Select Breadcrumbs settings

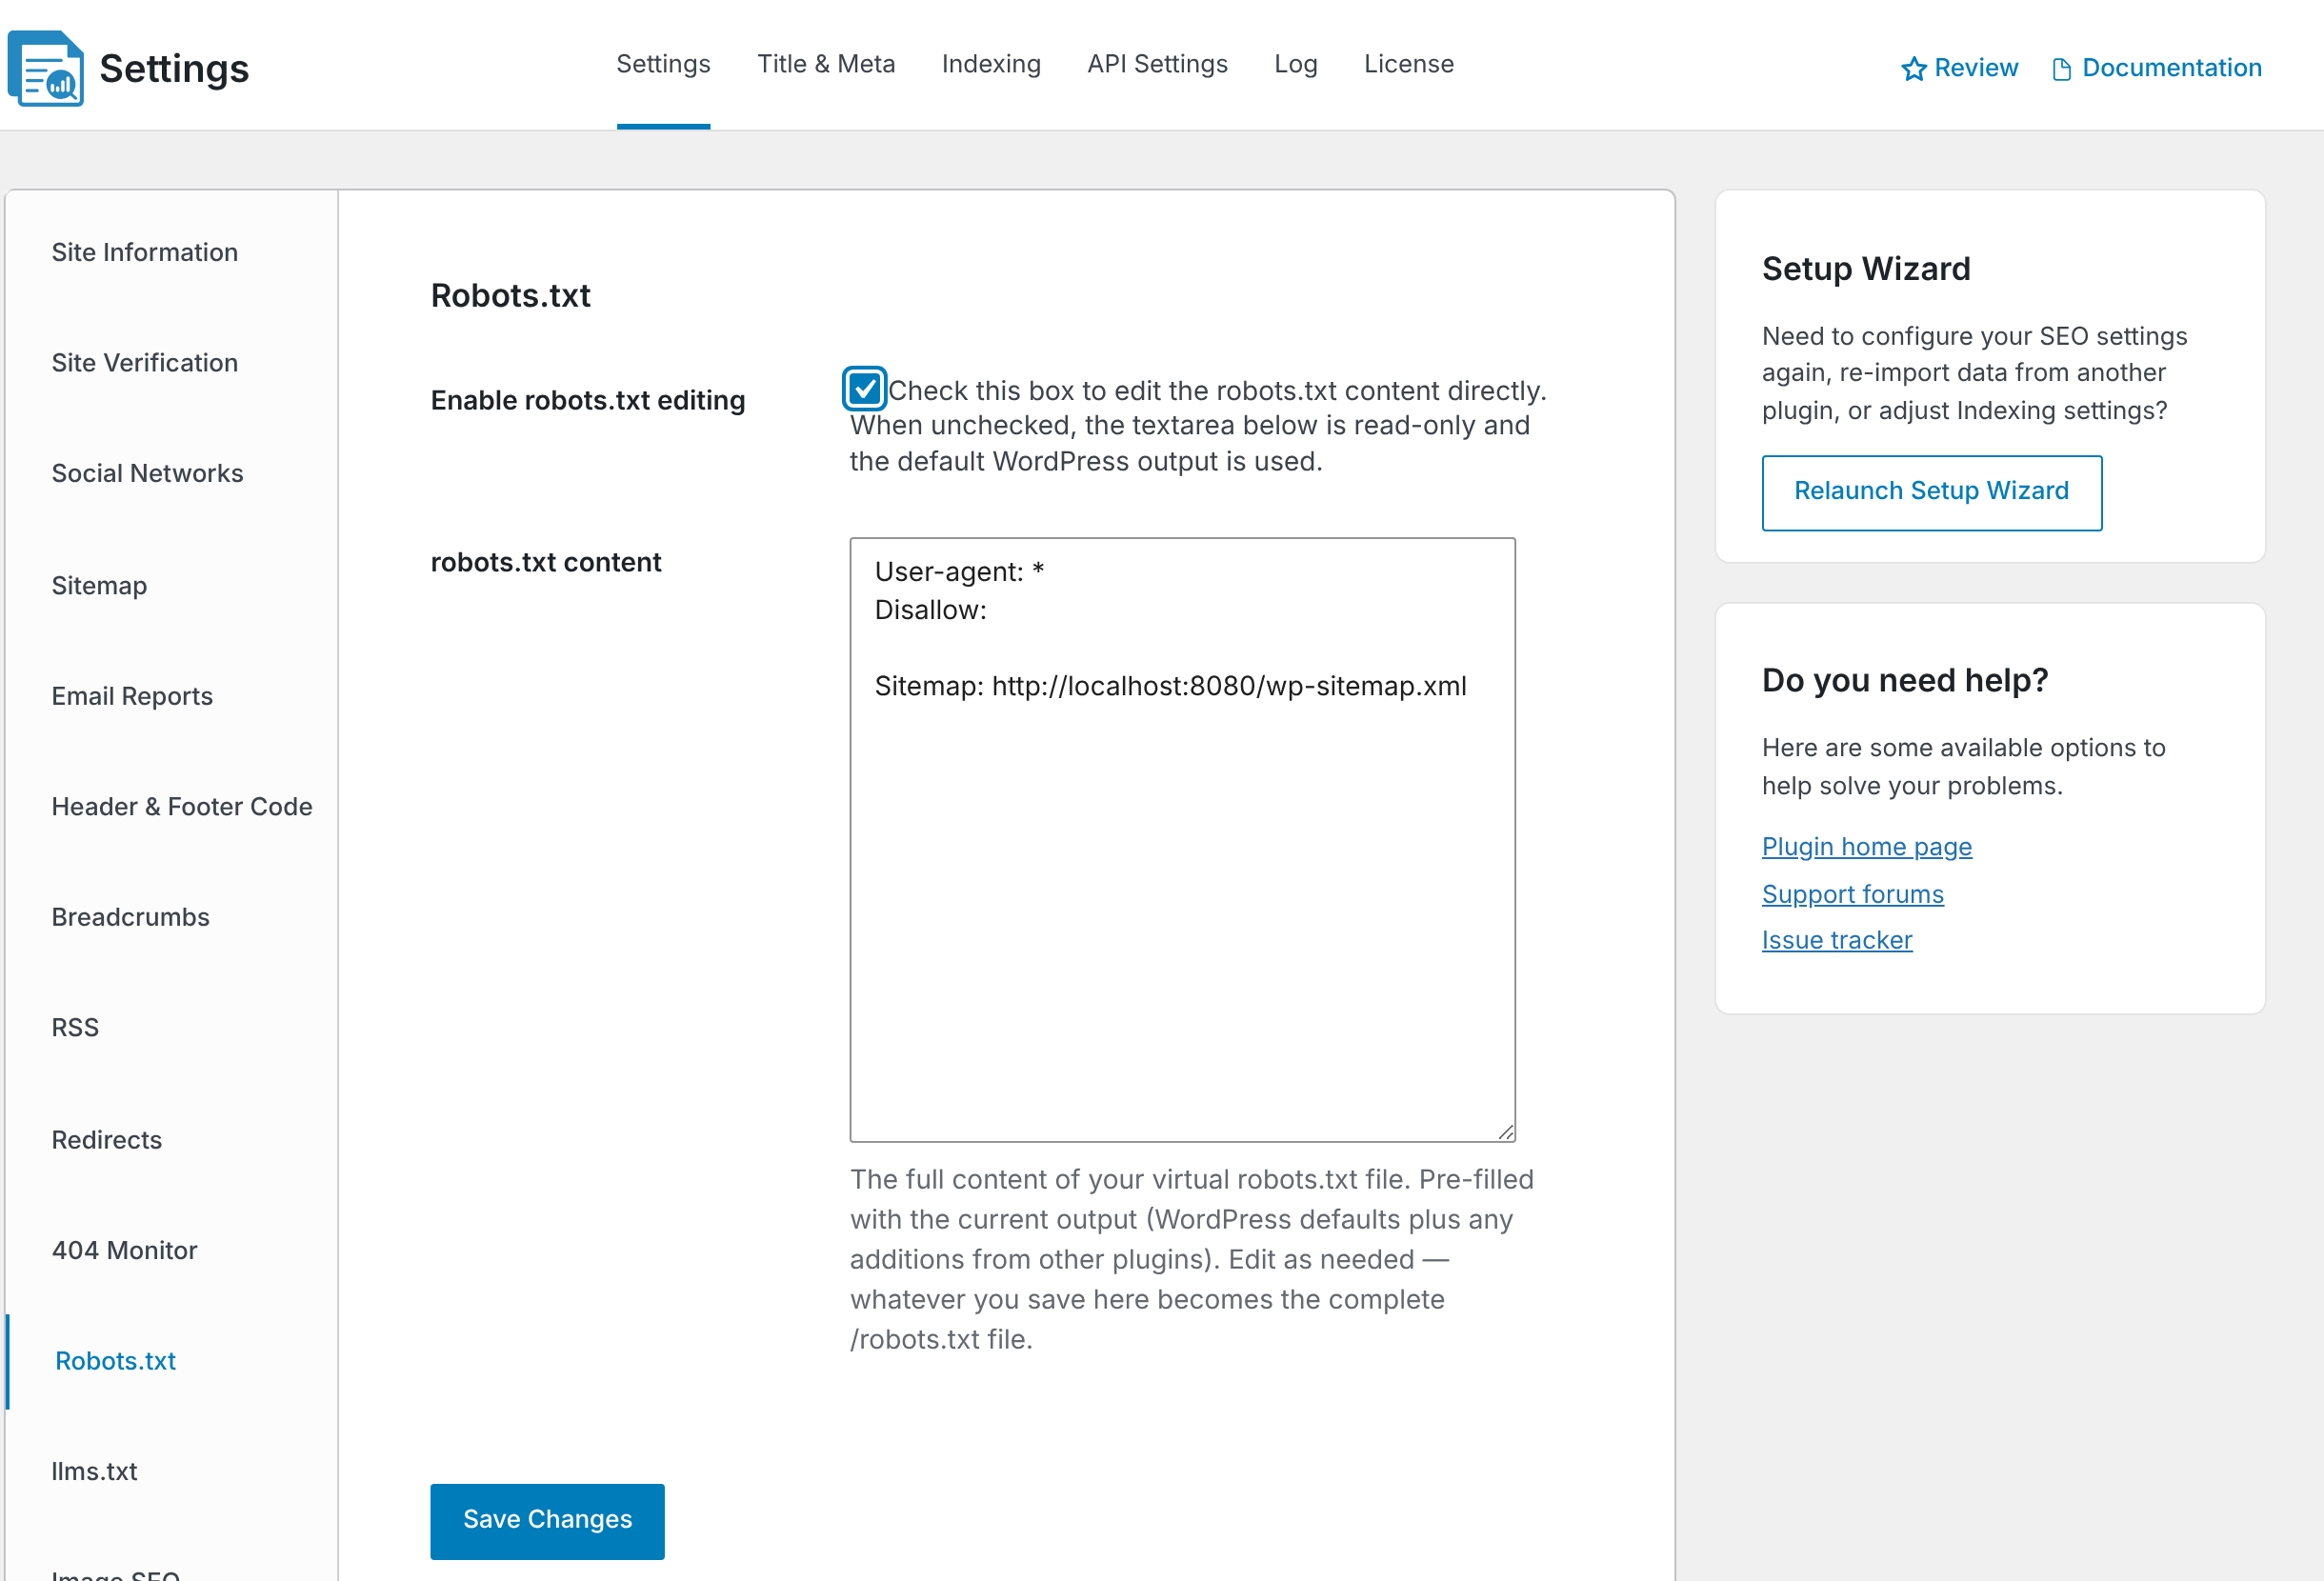pos(130,918)
